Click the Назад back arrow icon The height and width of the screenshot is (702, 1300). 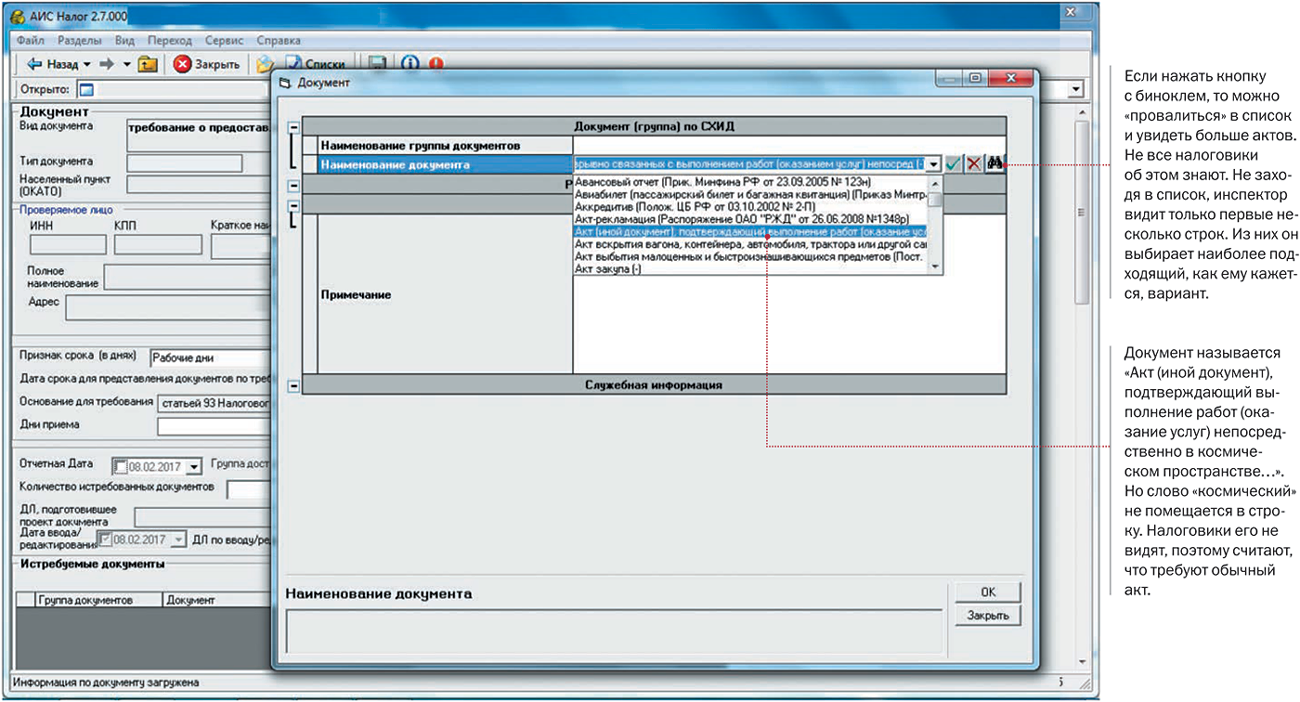click(34, 64)
